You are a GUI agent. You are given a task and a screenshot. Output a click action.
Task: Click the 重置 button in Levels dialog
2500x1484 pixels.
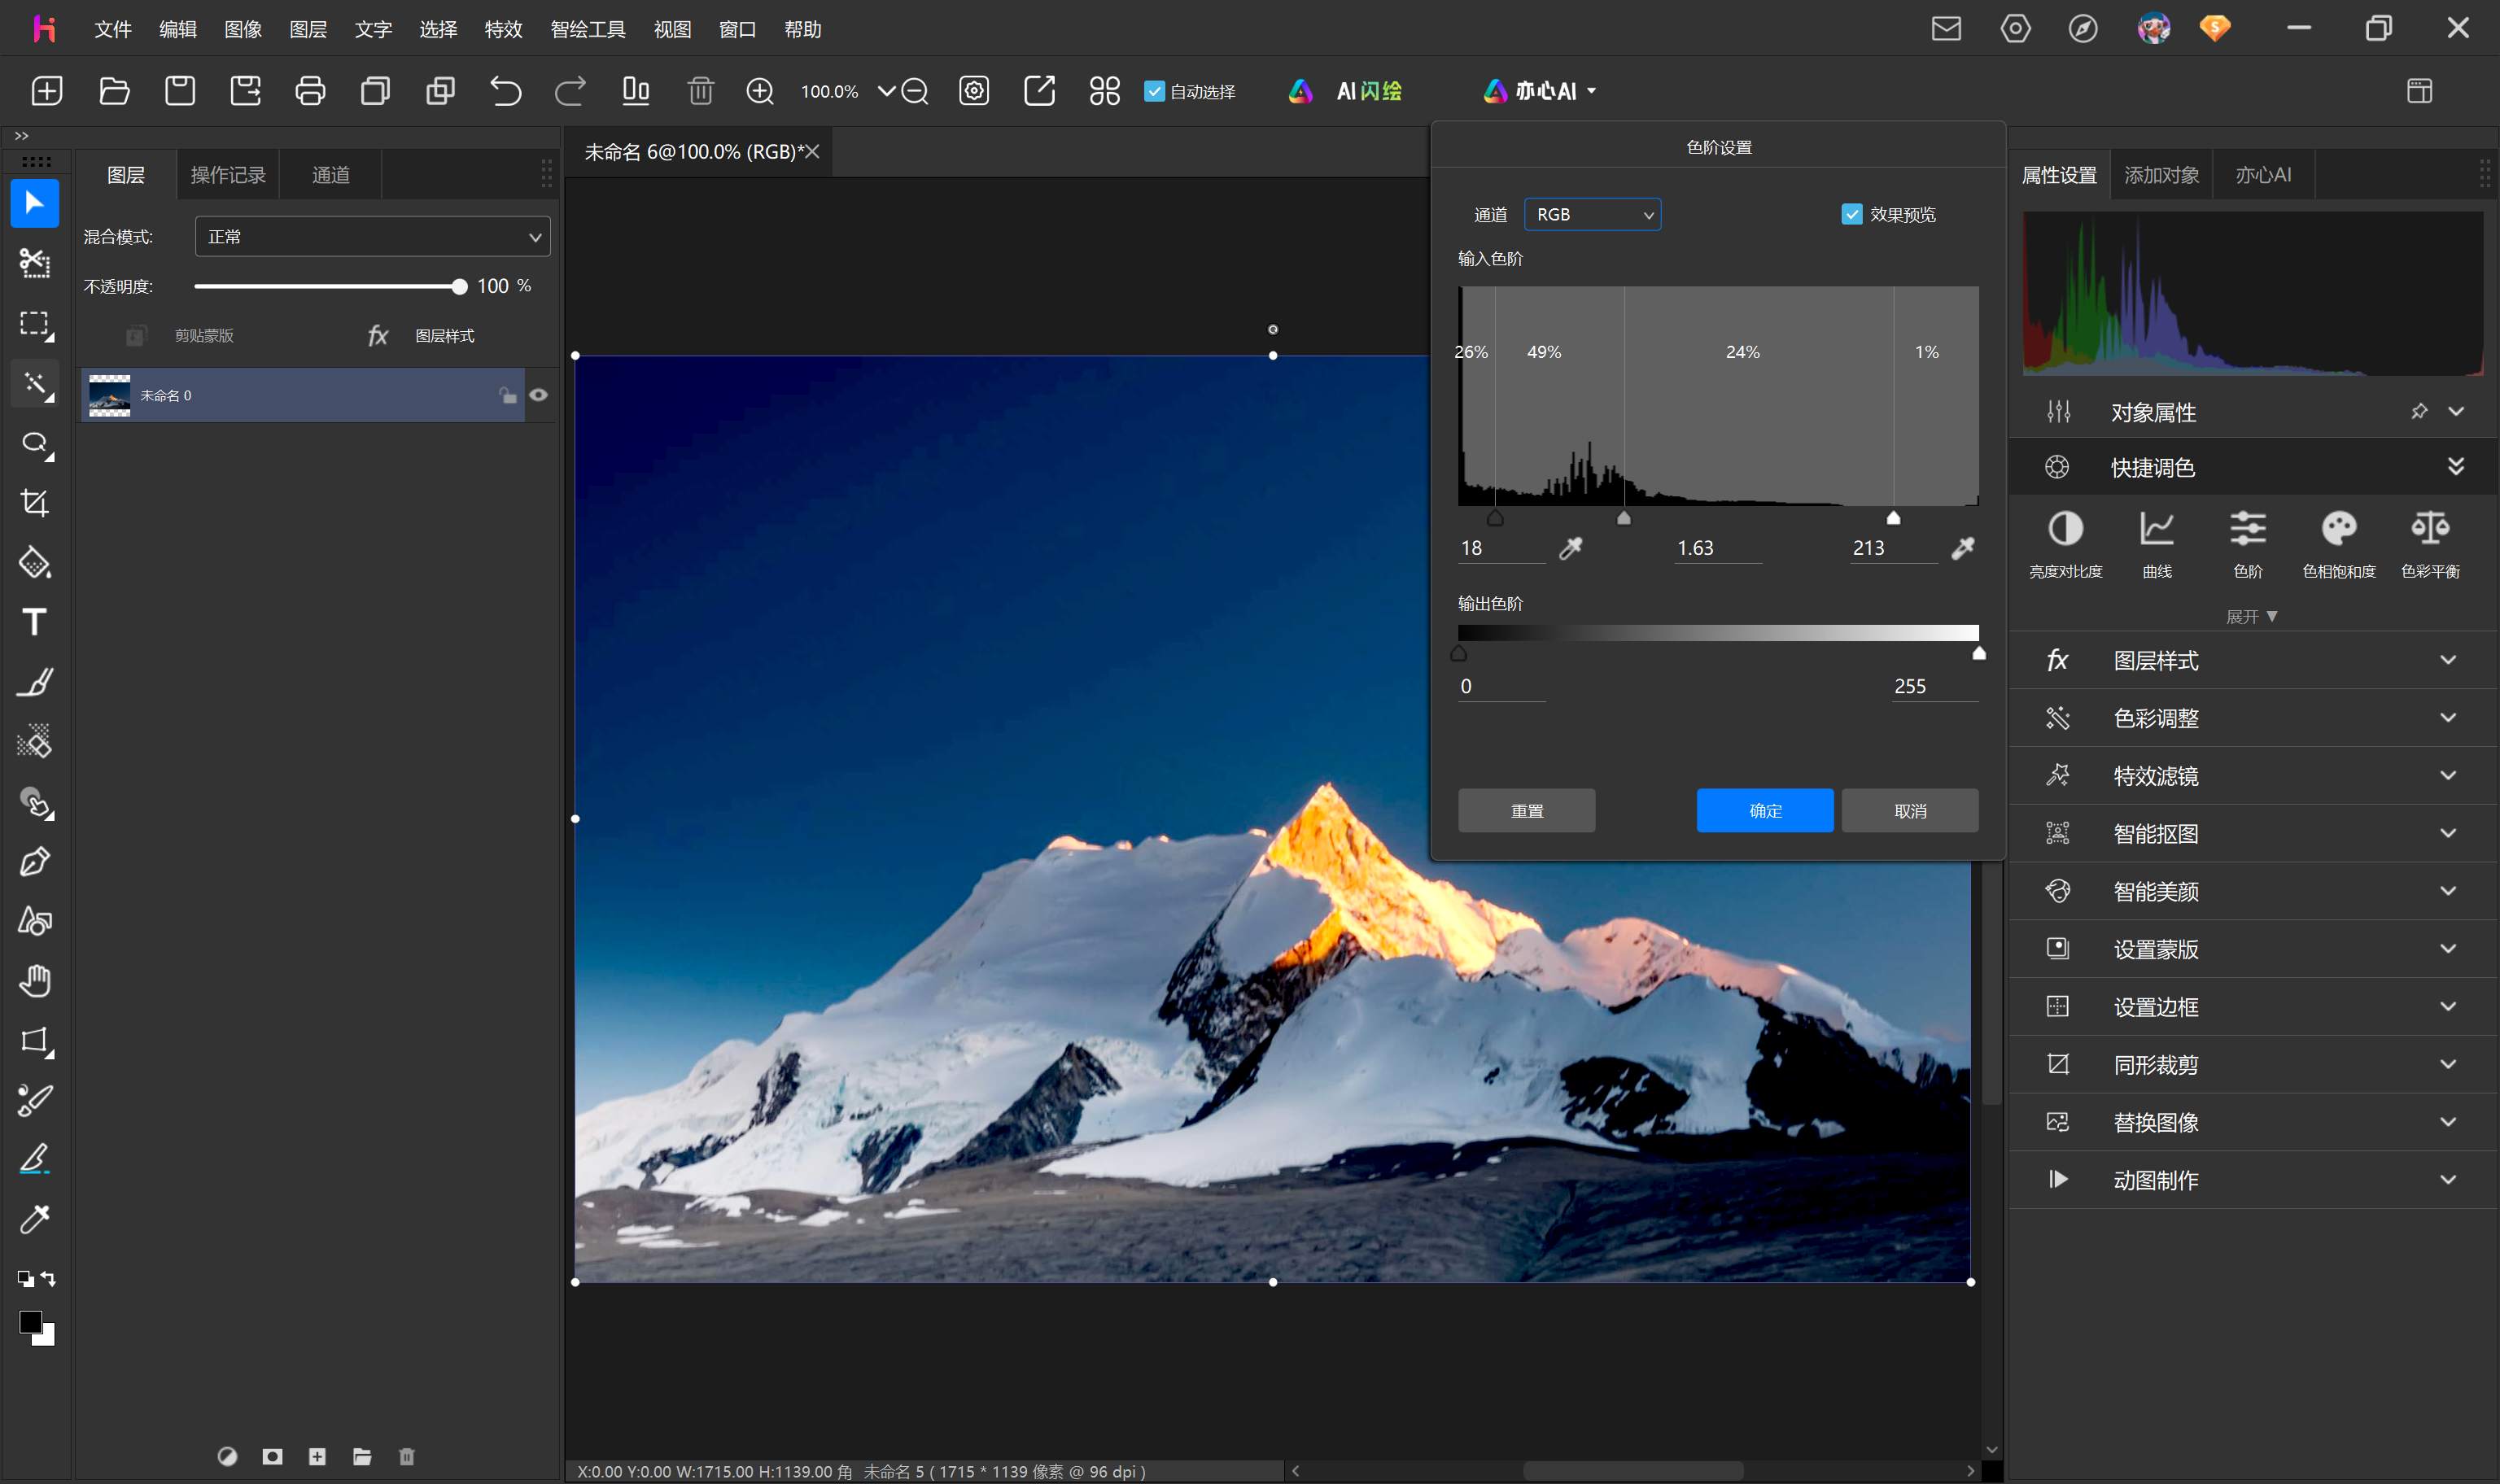(x=1526, y=811)
